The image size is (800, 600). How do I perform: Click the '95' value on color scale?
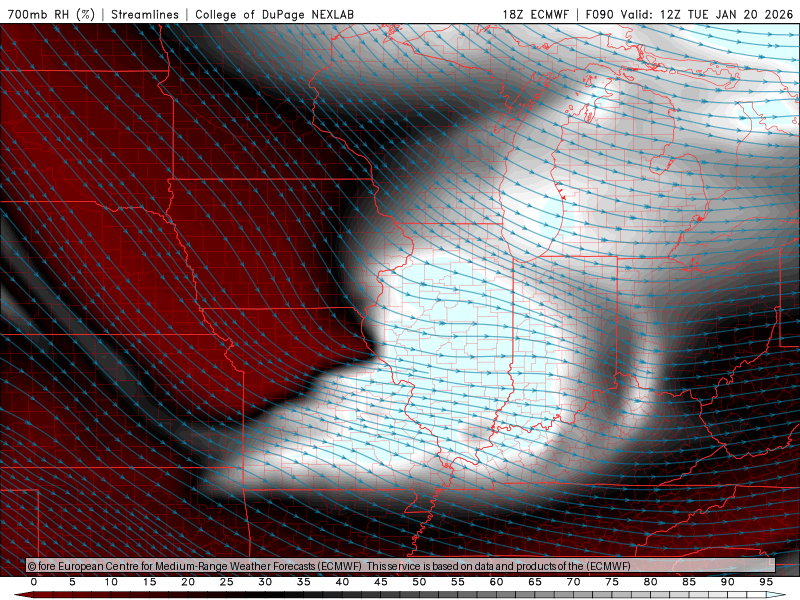click(766, 582)
